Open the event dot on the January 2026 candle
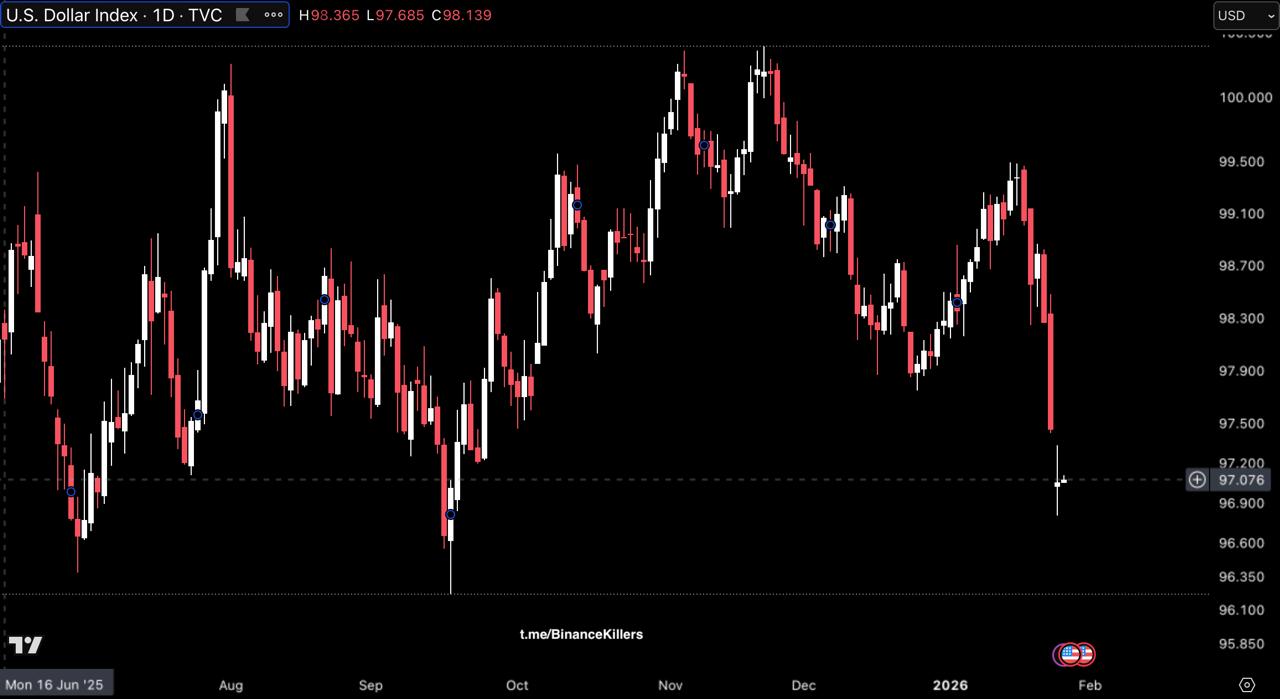1280x699 pixels. pyautogui.click(x=956, y=302)
